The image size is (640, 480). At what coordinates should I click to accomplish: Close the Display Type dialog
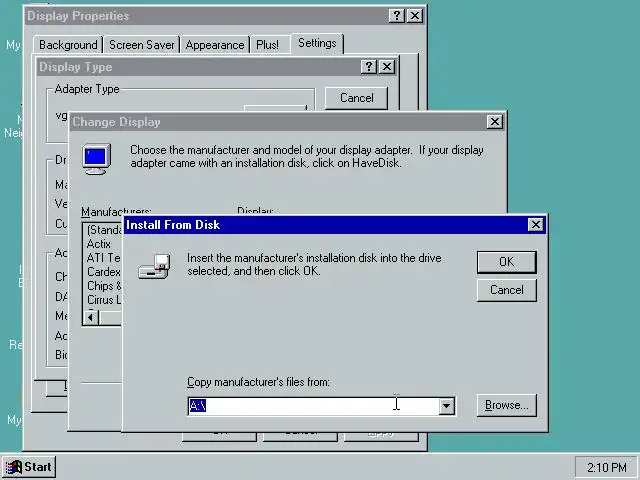[x=387, y=67]
